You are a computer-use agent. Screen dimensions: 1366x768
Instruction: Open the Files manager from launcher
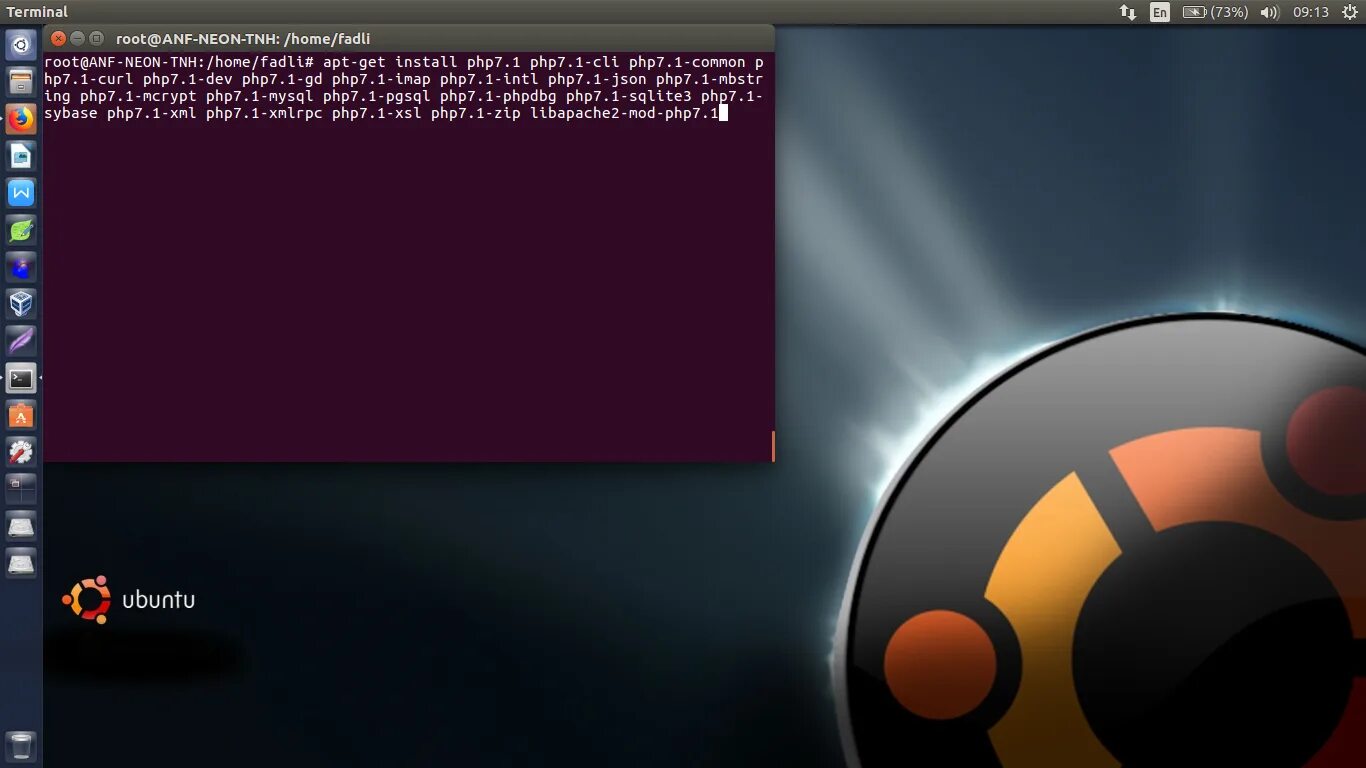[x=21, y=81]
